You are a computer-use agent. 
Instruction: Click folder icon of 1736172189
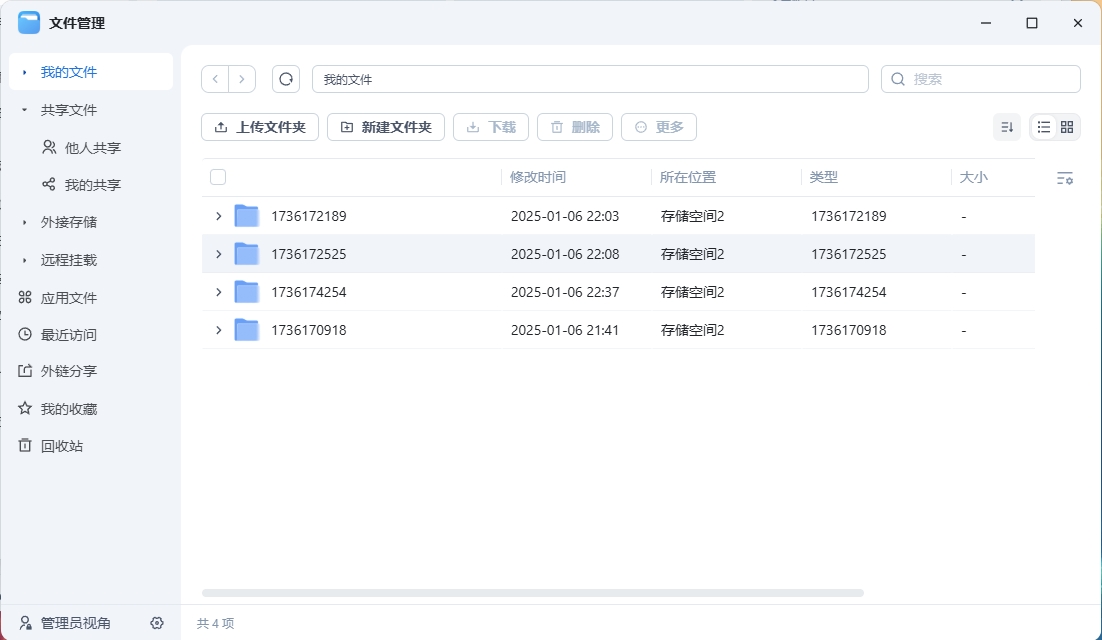click(247, 216)
